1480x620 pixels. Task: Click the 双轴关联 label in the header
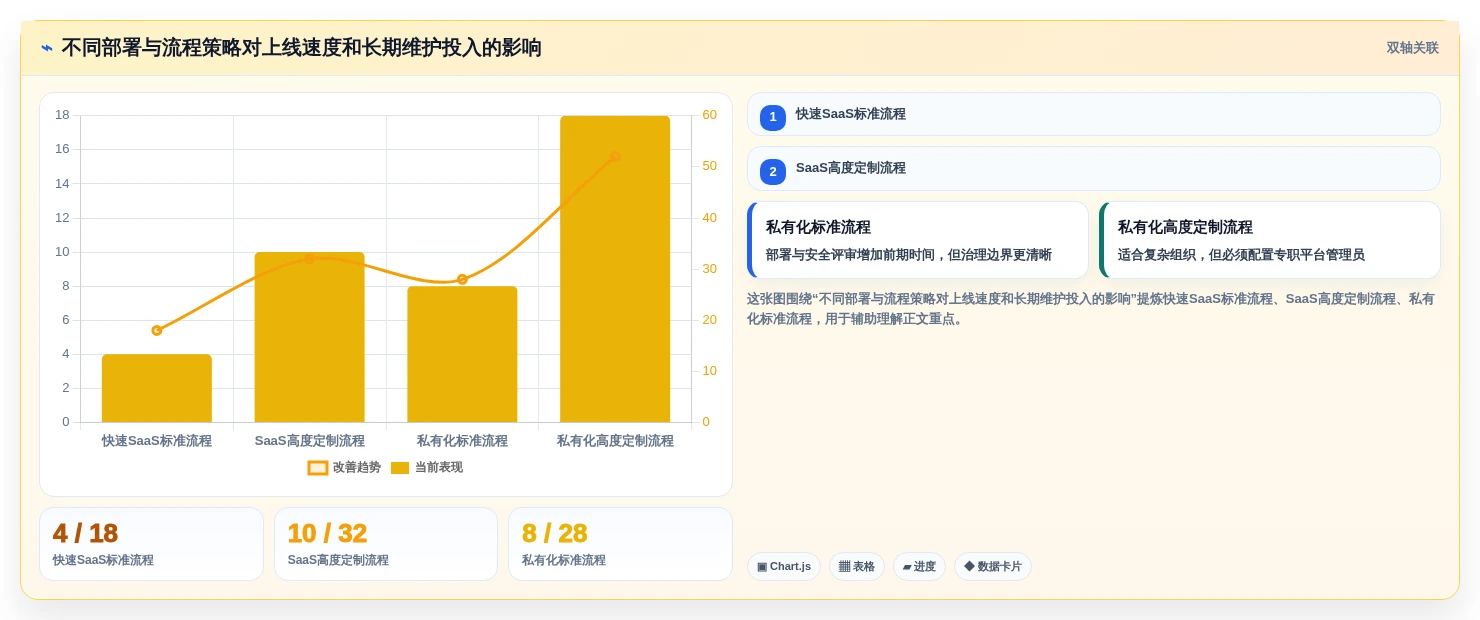1412,48
